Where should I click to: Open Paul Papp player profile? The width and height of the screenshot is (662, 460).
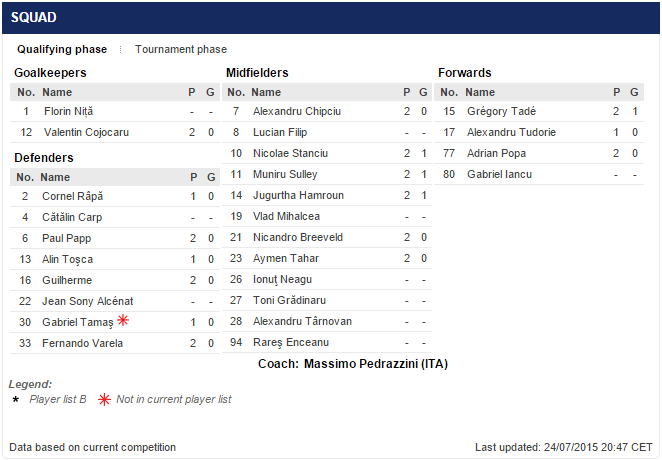(x=67, y=238)
